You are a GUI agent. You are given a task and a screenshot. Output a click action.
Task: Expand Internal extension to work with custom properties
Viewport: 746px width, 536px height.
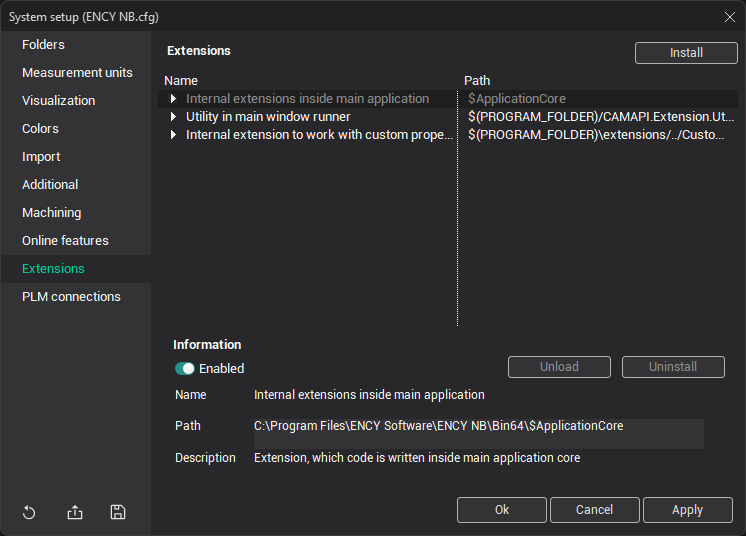pos(173,135)
